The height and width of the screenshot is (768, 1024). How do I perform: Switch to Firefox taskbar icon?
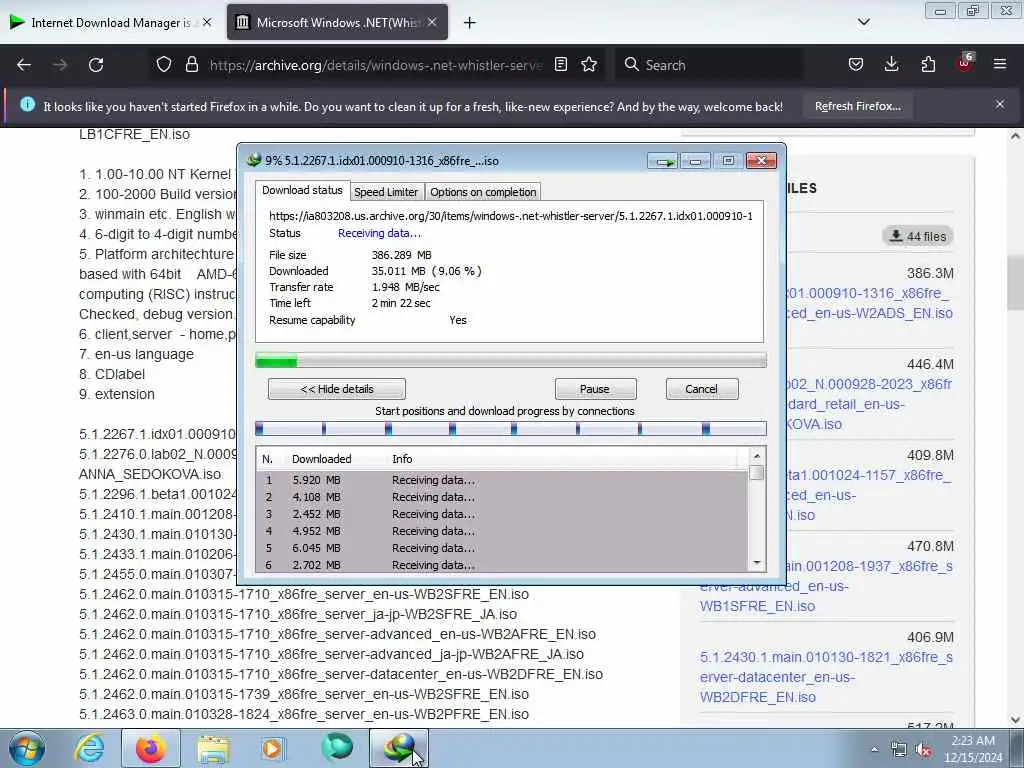(151, 748)
